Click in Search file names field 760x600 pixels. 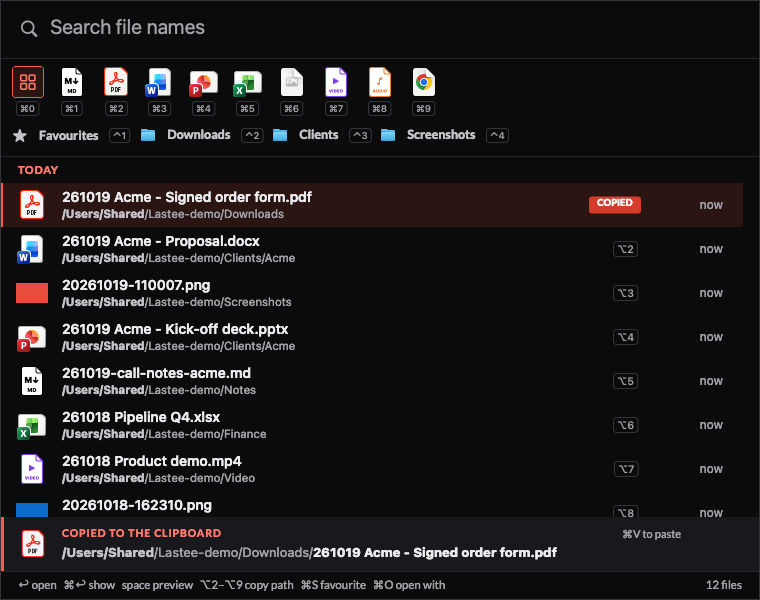click(380, 28)
